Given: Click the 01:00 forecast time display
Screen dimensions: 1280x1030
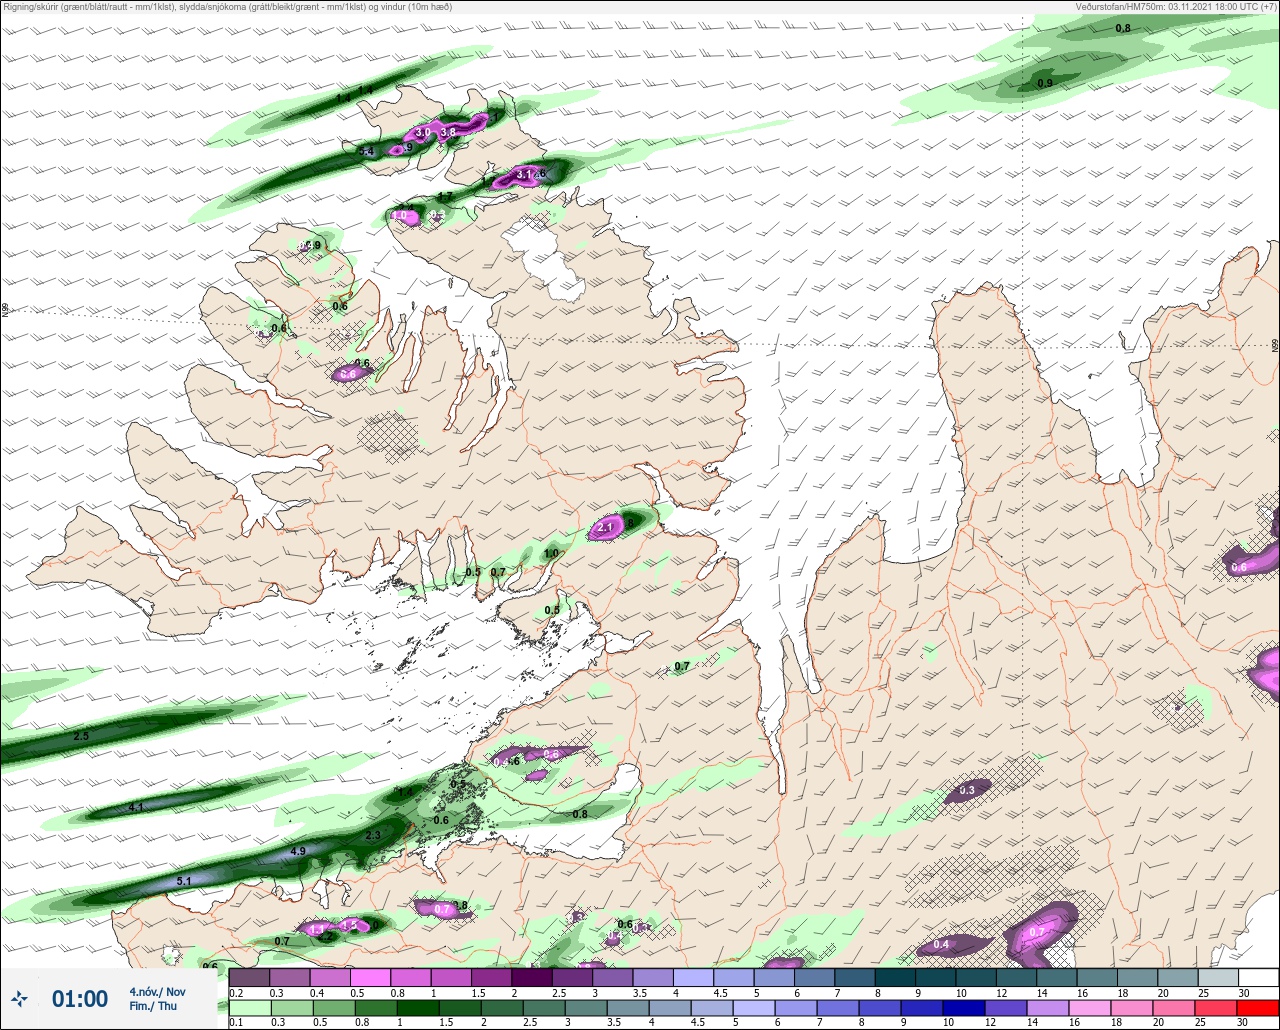Looking at the screenshot, I should (x=80, y=999).
